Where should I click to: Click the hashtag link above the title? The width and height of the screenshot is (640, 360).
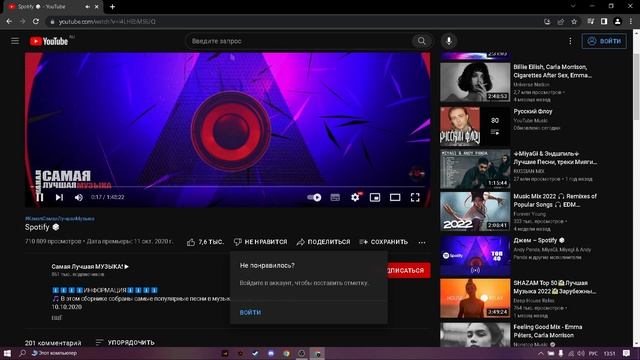[x=60, y=219]
